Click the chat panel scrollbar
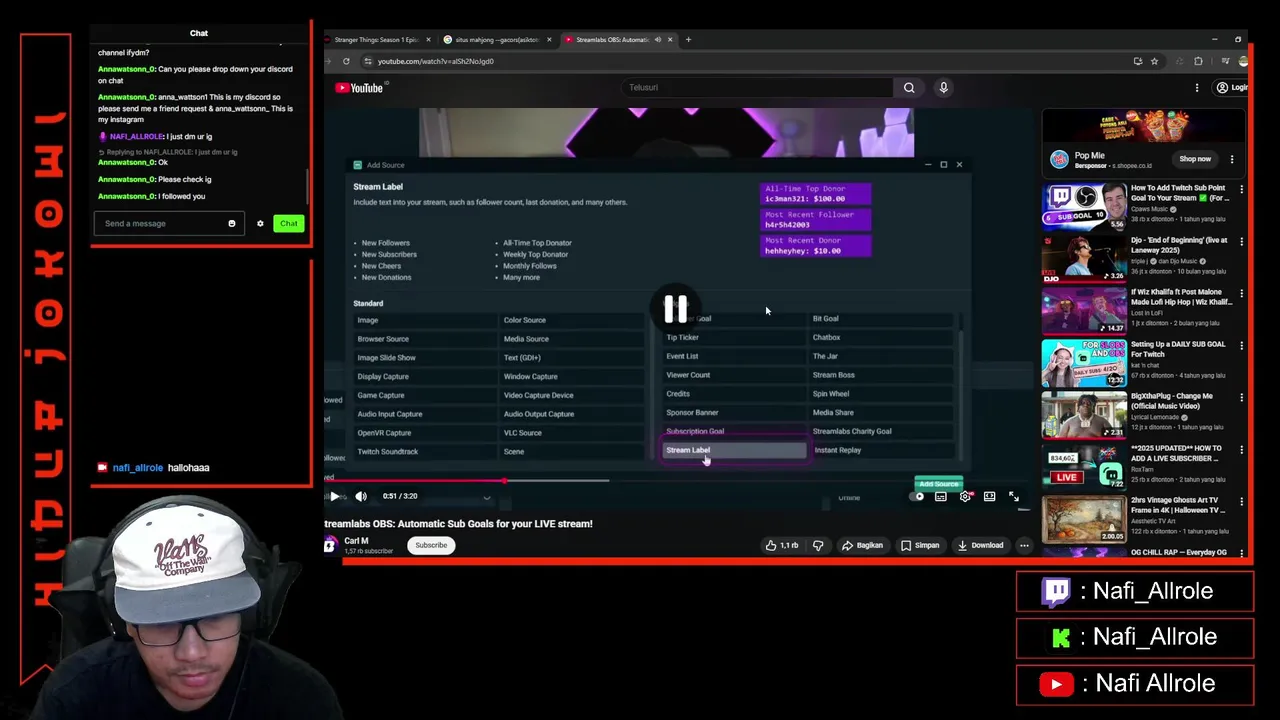The width and height of the screenshot is (1280, 720). (x=306, y=185)
